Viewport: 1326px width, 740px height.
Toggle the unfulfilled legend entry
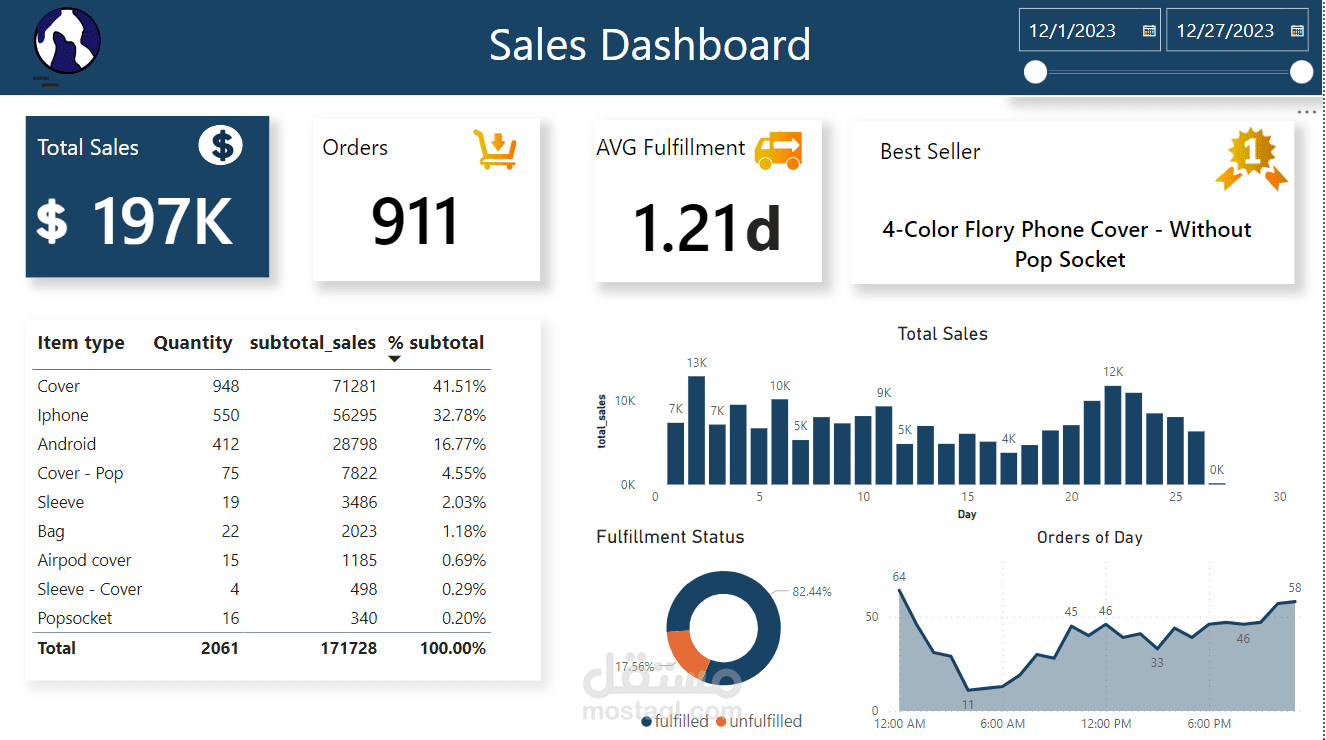[759, 721]
